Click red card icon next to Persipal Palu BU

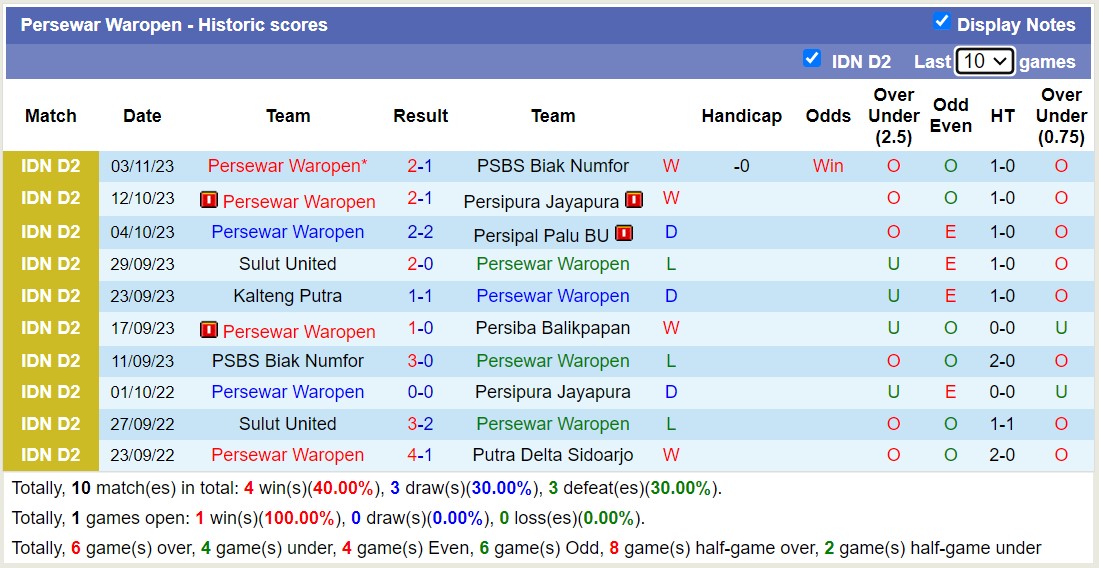pyautogui.click(x=624, y=233)
